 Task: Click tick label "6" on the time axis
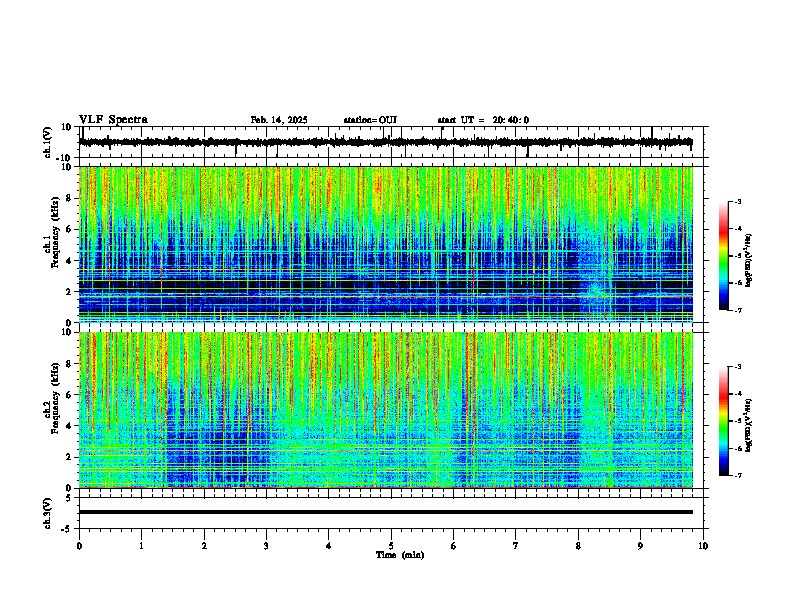point(454,546)
